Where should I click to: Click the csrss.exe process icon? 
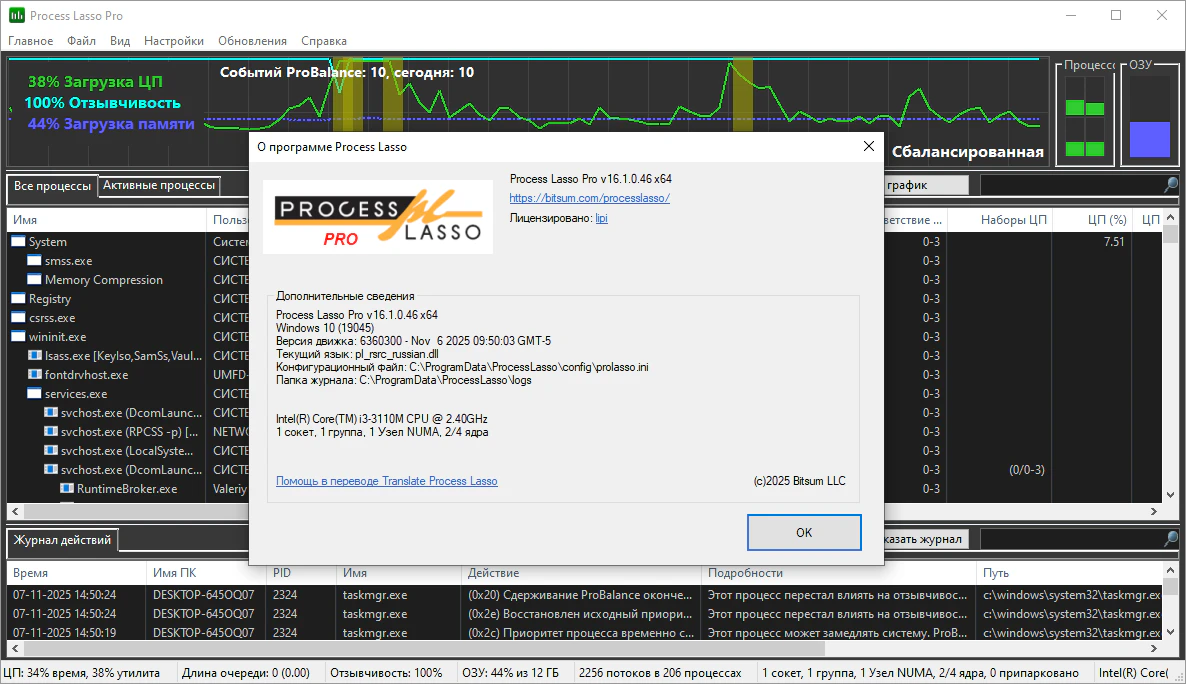(18, 318)
